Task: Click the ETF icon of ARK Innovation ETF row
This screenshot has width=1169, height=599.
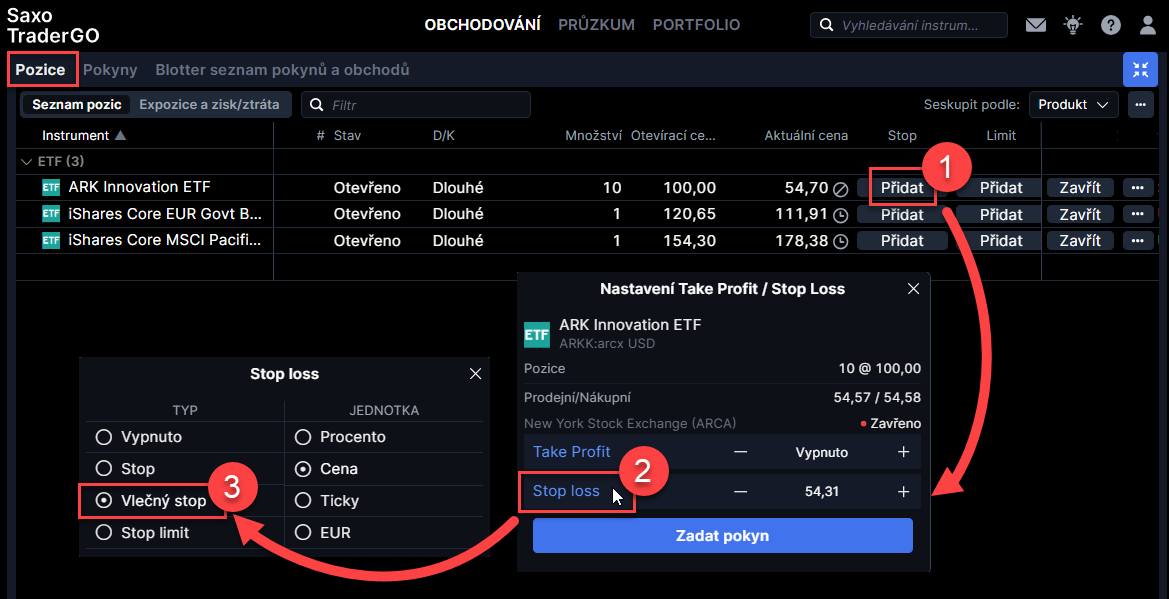Action: click(51, 187)
